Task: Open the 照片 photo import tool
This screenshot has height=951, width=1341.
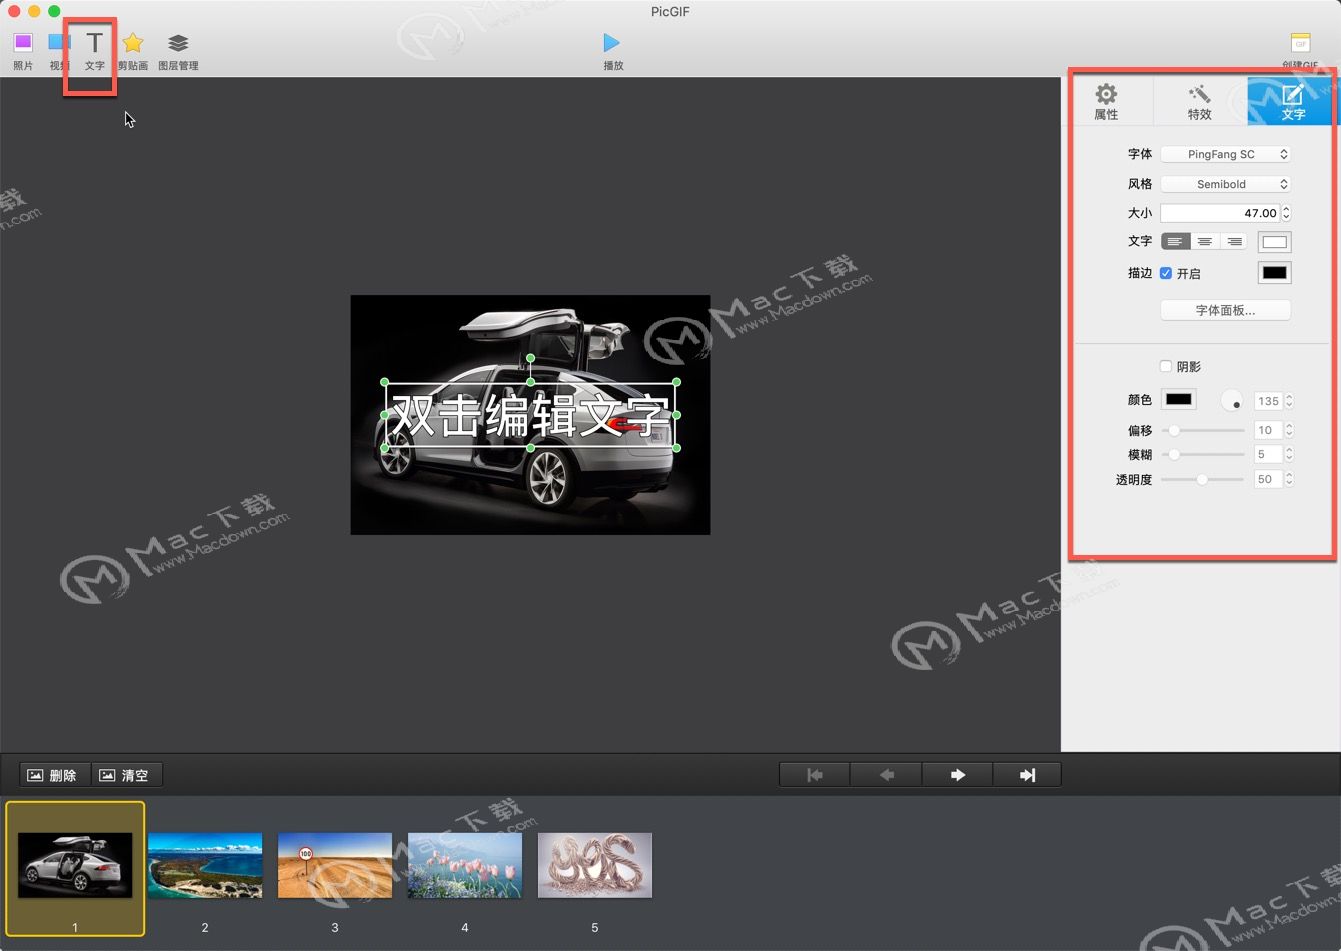Action: coord(23,50)
